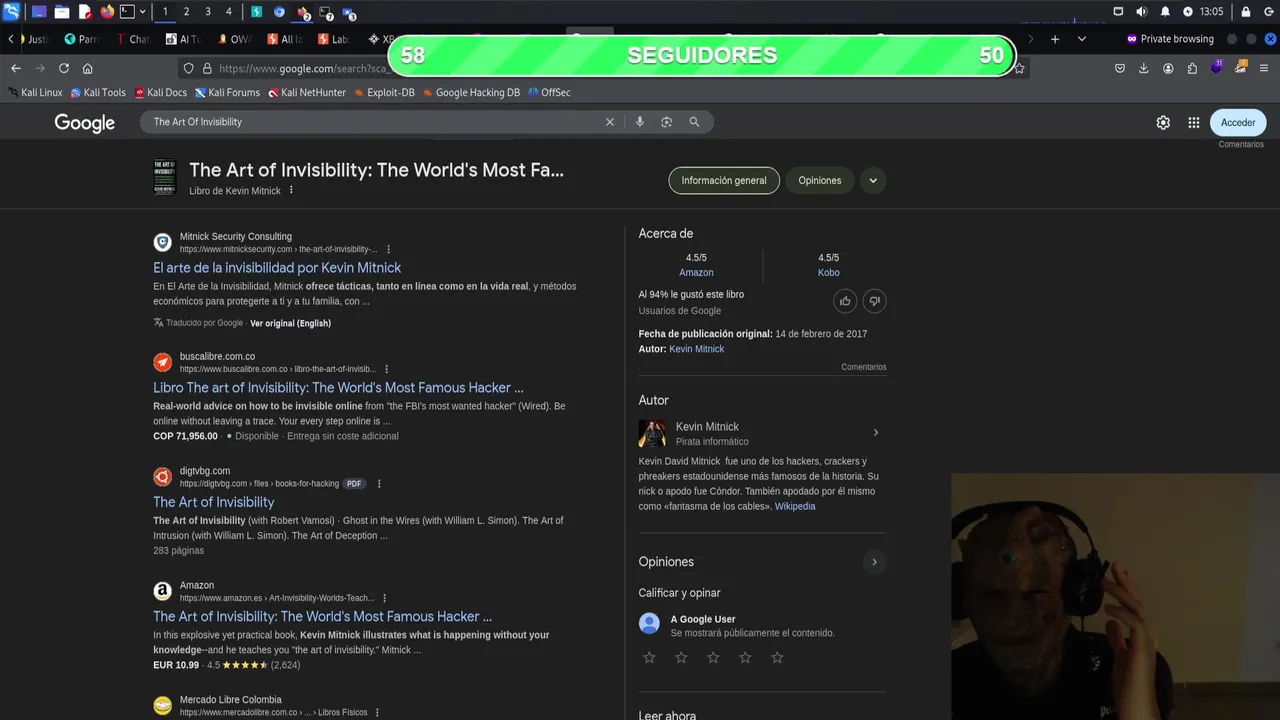1280x720 pixels.
Task: Open El arte de la invisibilidad result
Action: (x=277, y=268)
